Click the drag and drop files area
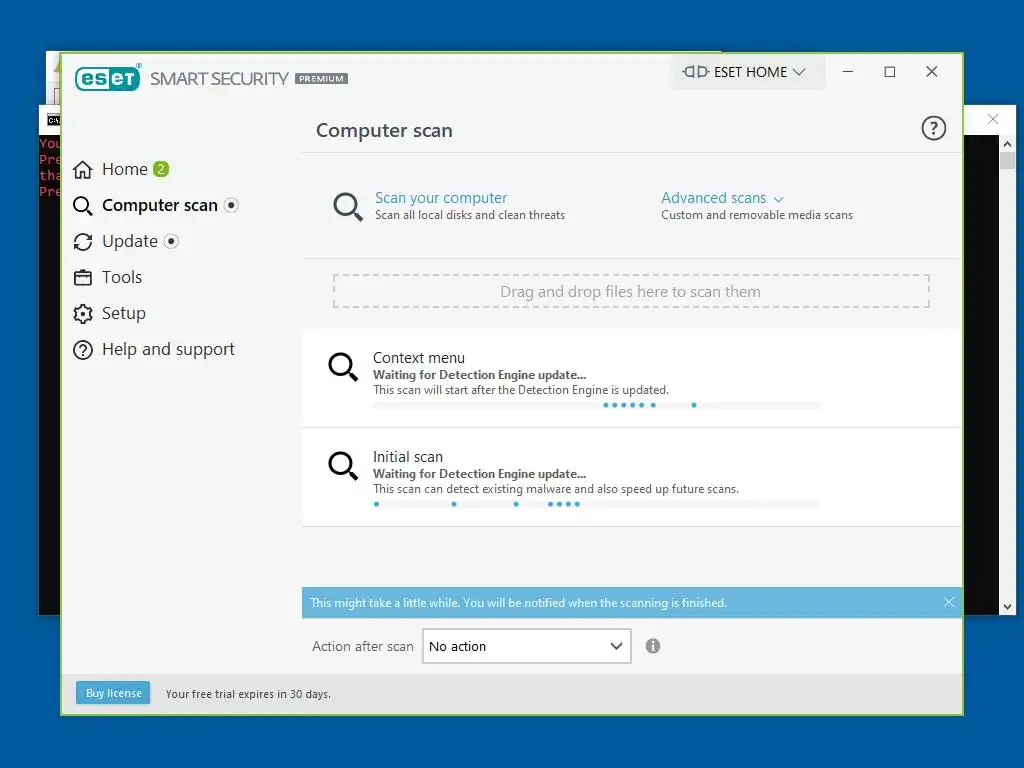Screen dimensions: 1024x768 click(x=631, y=291)
